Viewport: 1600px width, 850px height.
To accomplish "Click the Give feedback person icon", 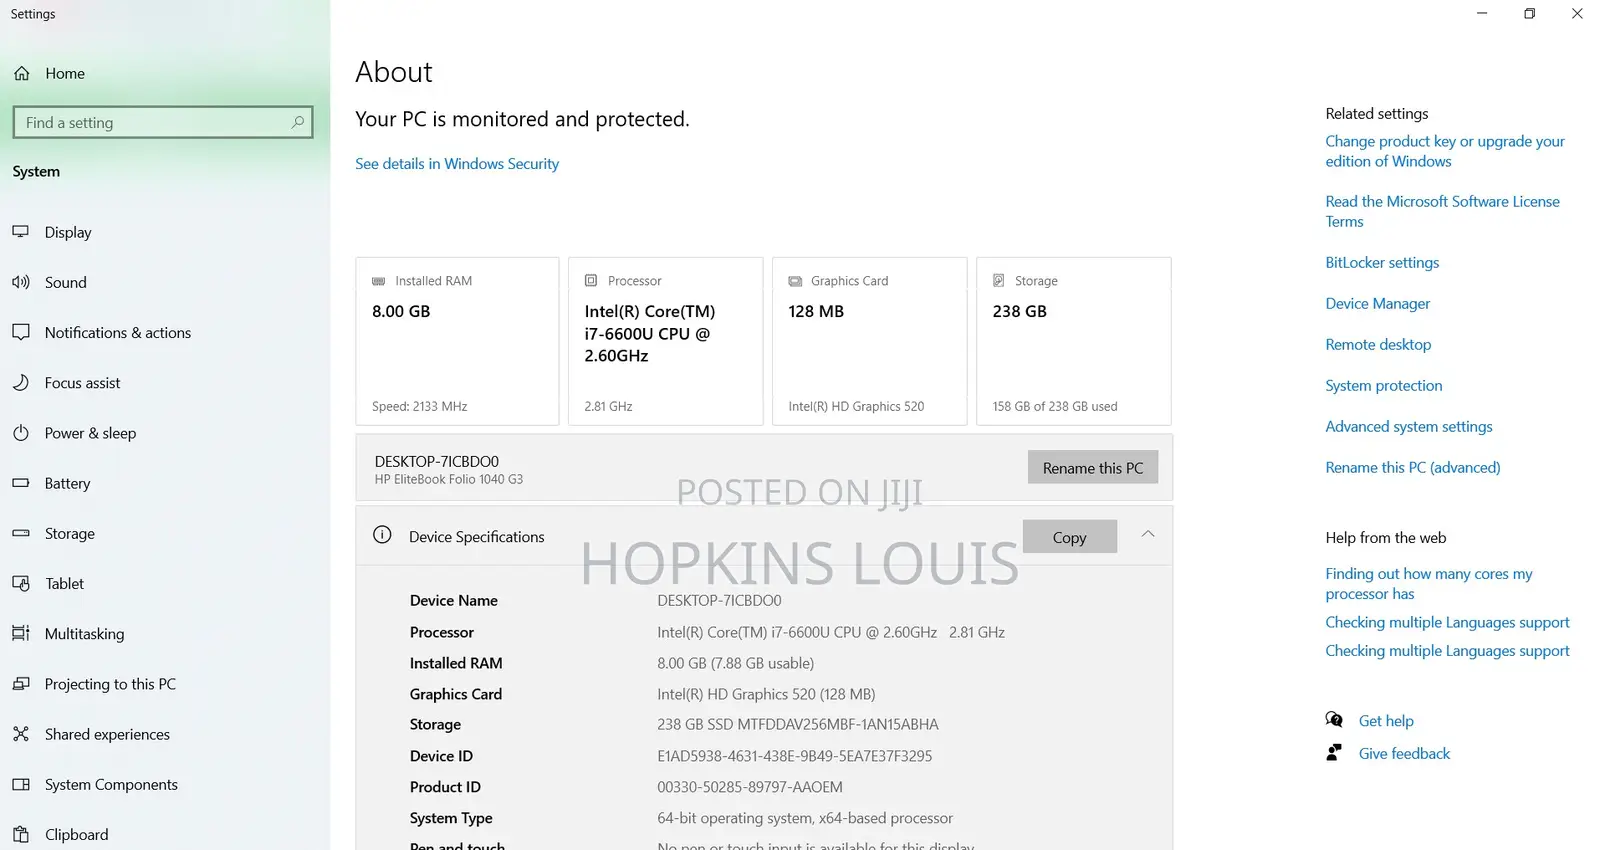I will [x=1334, y=753].
